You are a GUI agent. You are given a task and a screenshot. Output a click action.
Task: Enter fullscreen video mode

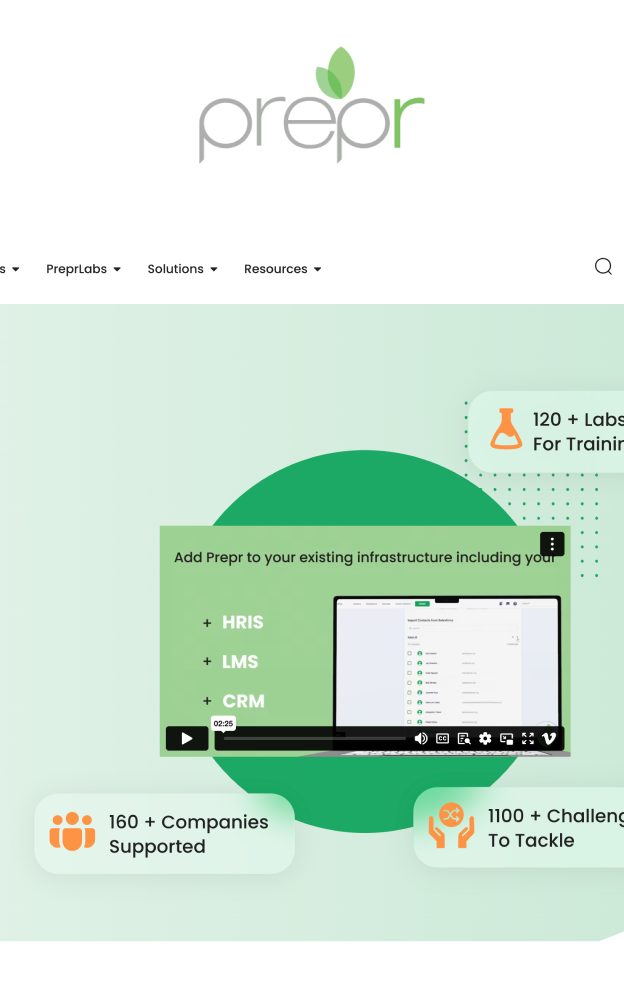(528, 739)
